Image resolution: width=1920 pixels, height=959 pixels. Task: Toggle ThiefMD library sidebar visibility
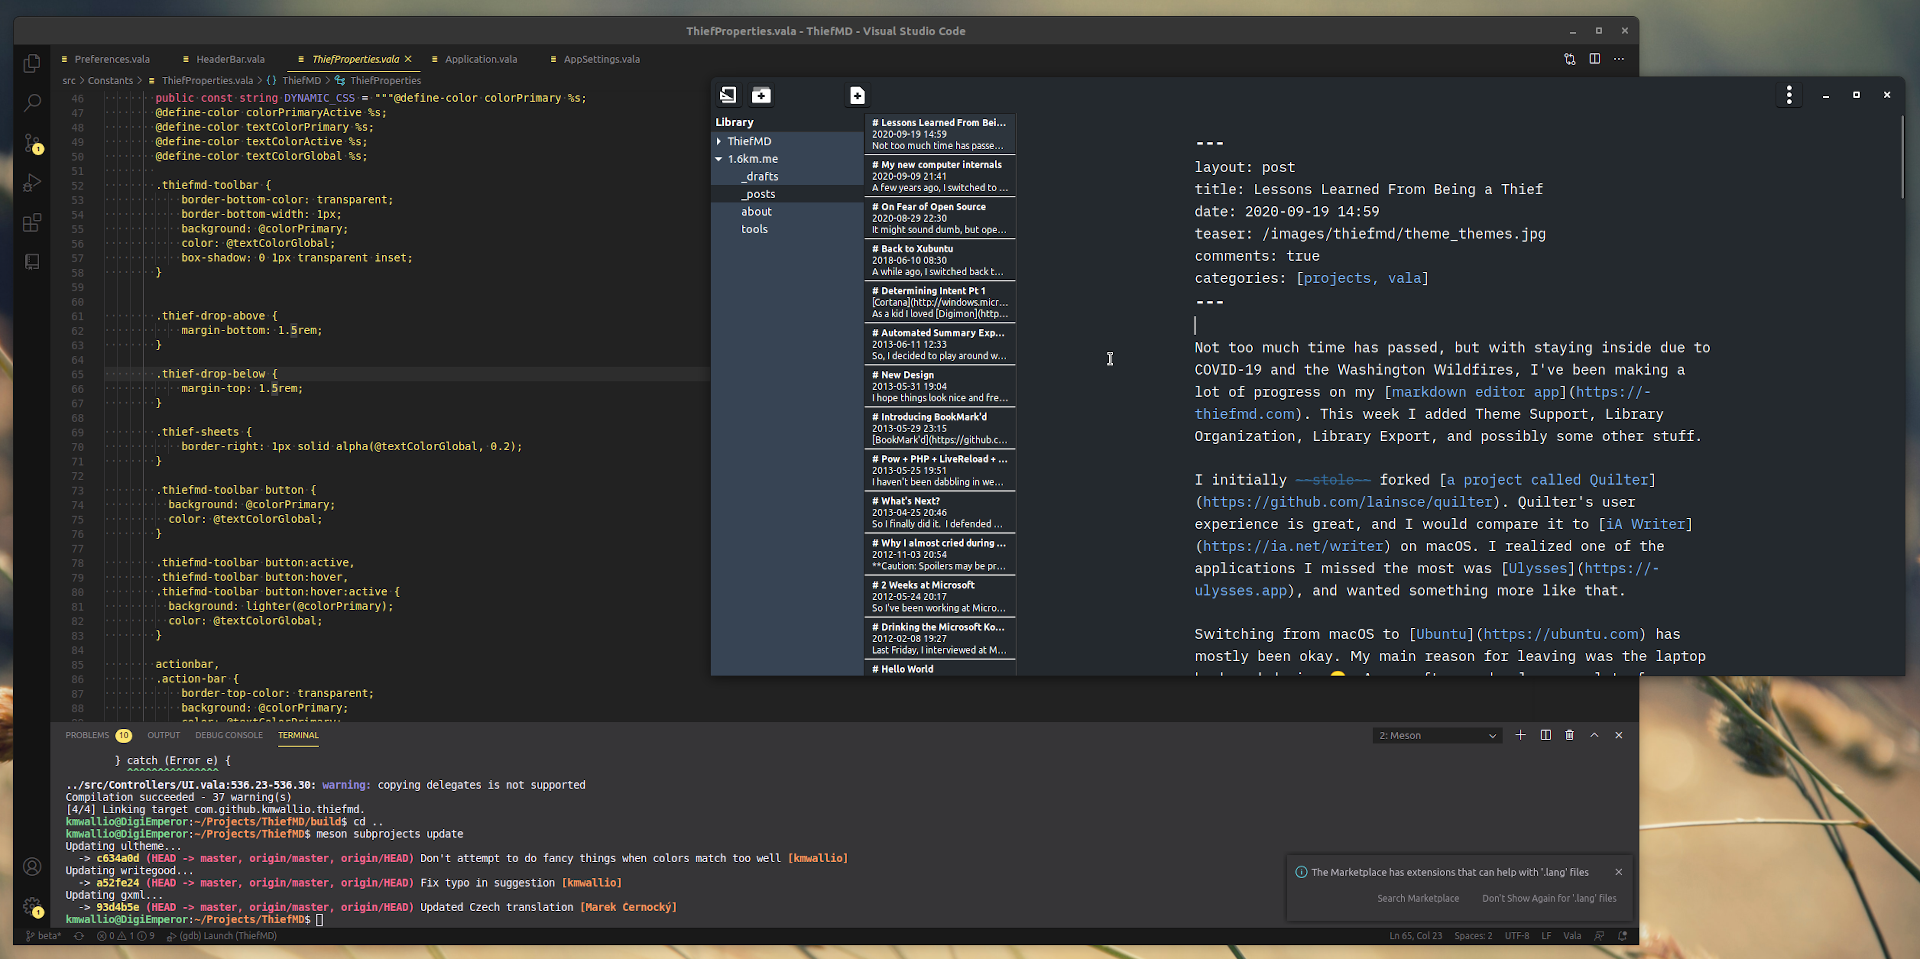[728, 95]
